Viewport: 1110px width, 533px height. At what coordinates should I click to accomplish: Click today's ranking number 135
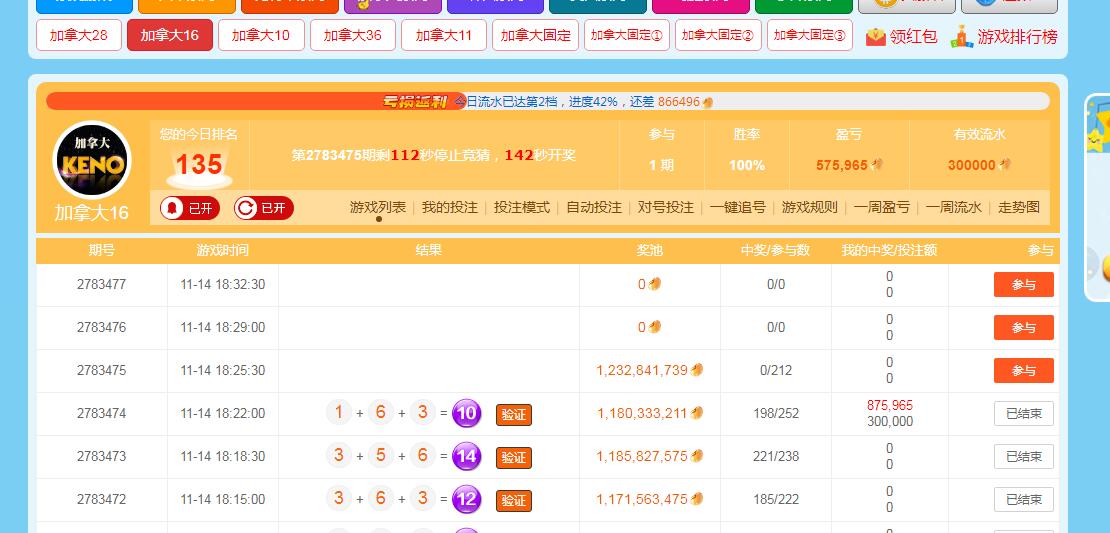pos(199,164)
